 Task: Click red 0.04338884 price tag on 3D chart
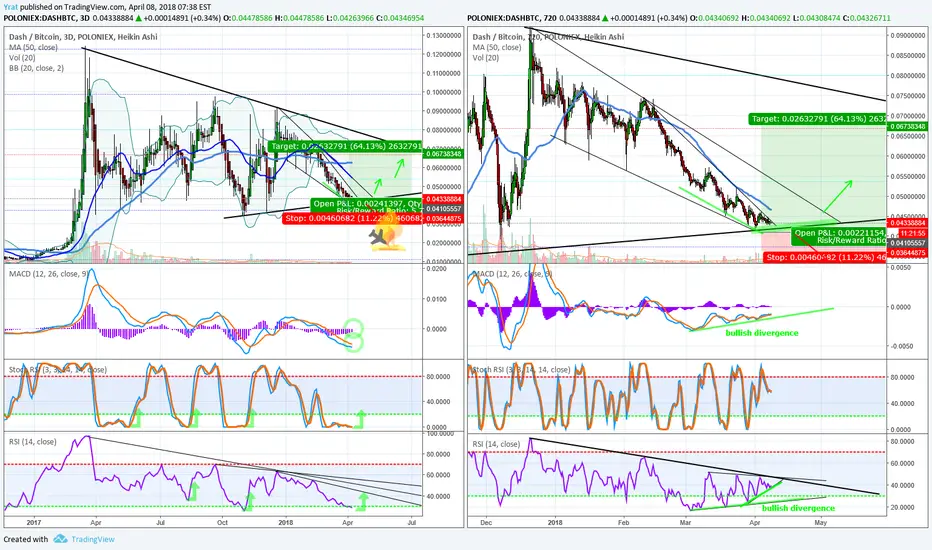click(443, 199)
